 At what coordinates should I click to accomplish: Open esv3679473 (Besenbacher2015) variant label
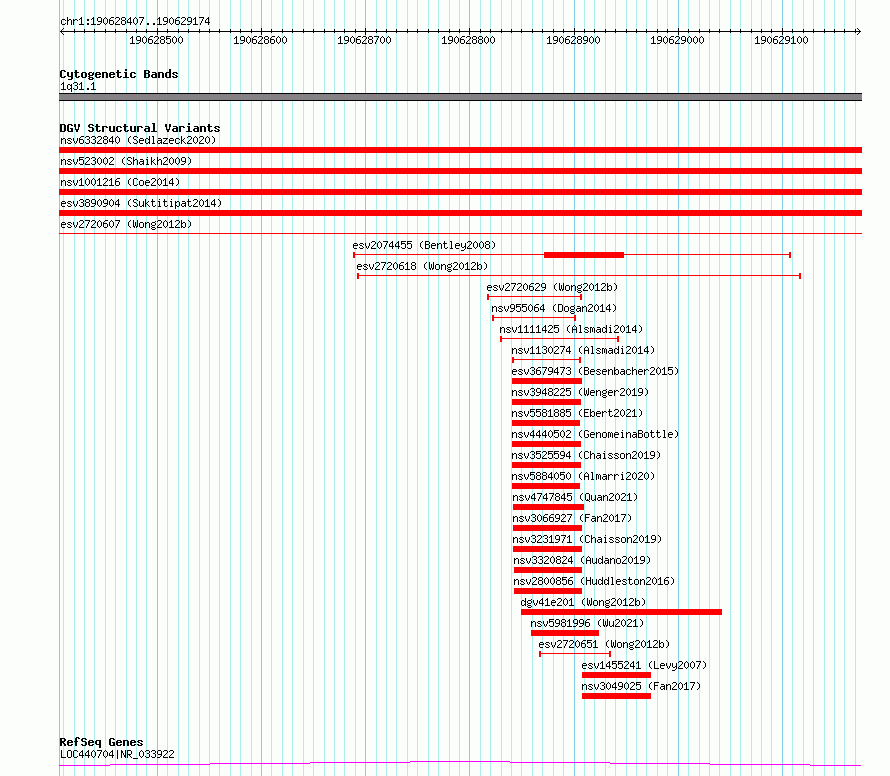595,371
